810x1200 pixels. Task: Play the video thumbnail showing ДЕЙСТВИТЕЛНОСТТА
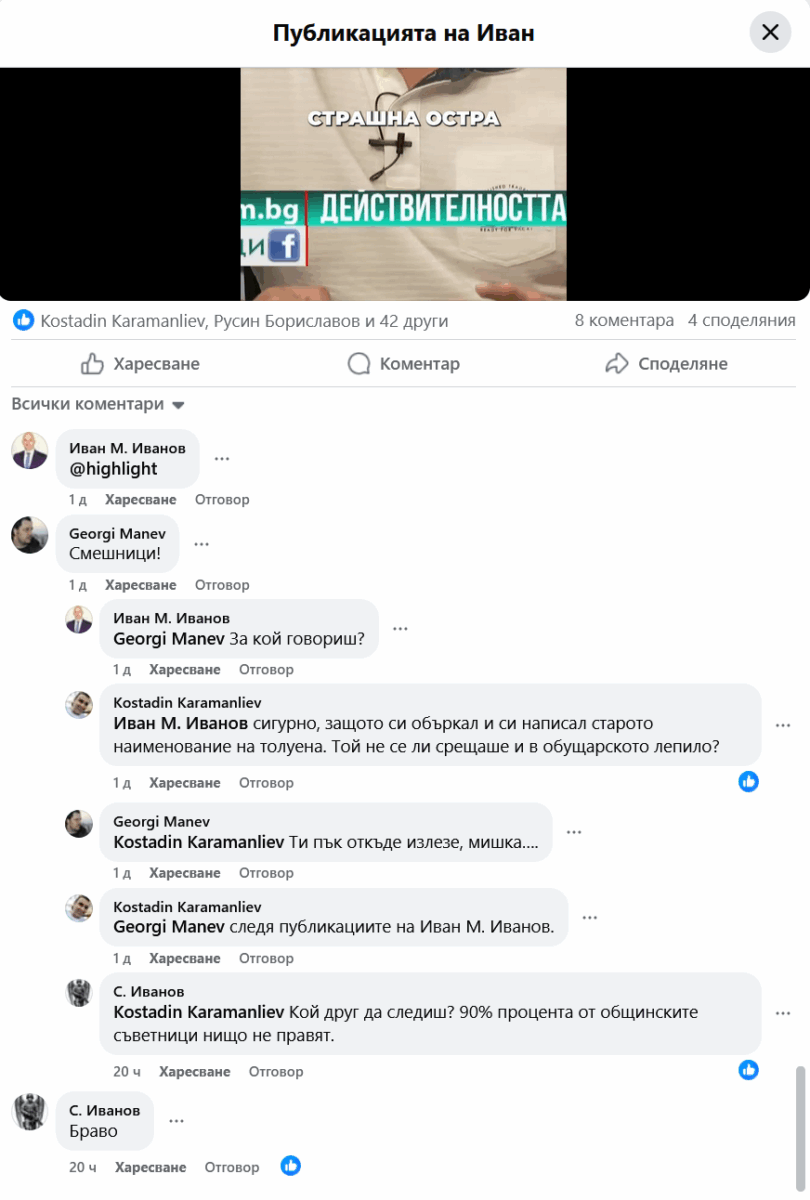404,184
